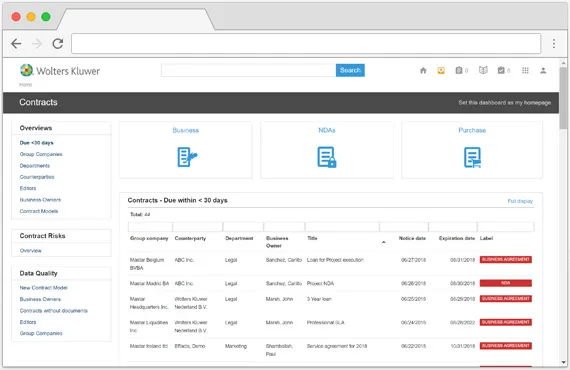Open Due <30 days overview

coord(36,143)
